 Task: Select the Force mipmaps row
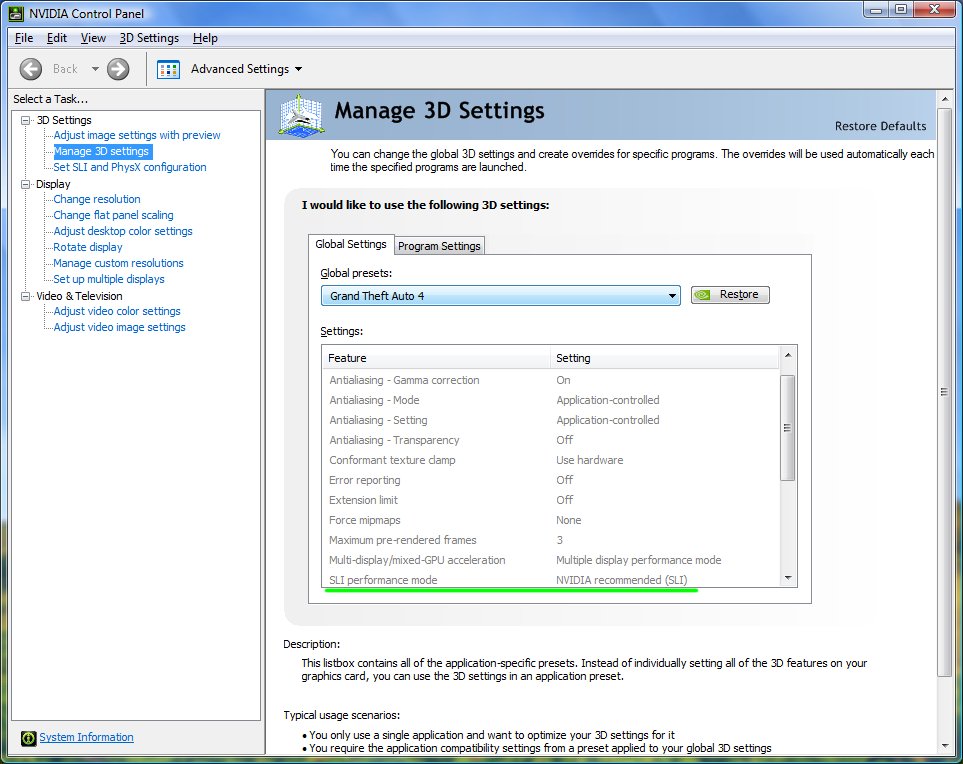551,520
